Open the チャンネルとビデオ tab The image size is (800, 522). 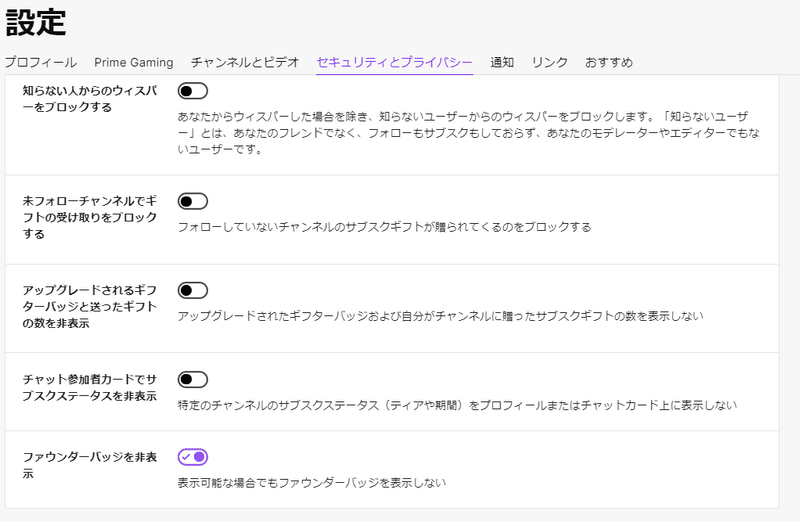245,62
